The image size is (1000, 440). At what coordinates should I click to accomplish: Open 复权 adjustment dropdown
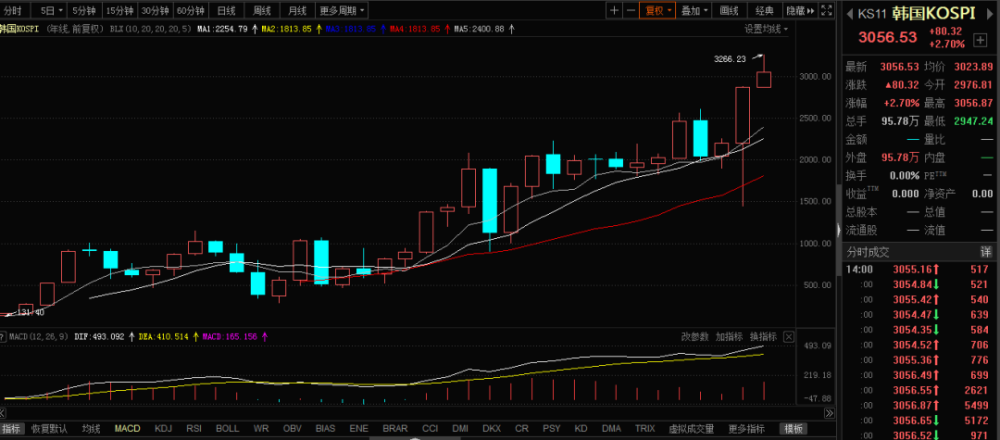coord(658,11)
